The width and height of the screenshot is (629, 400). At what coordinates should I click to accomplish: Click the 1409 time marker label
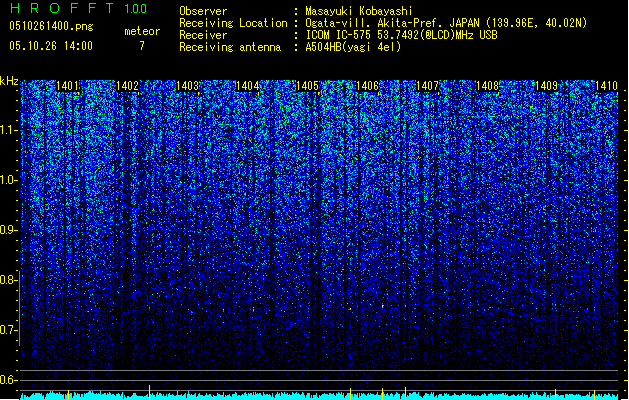(547, 86)
